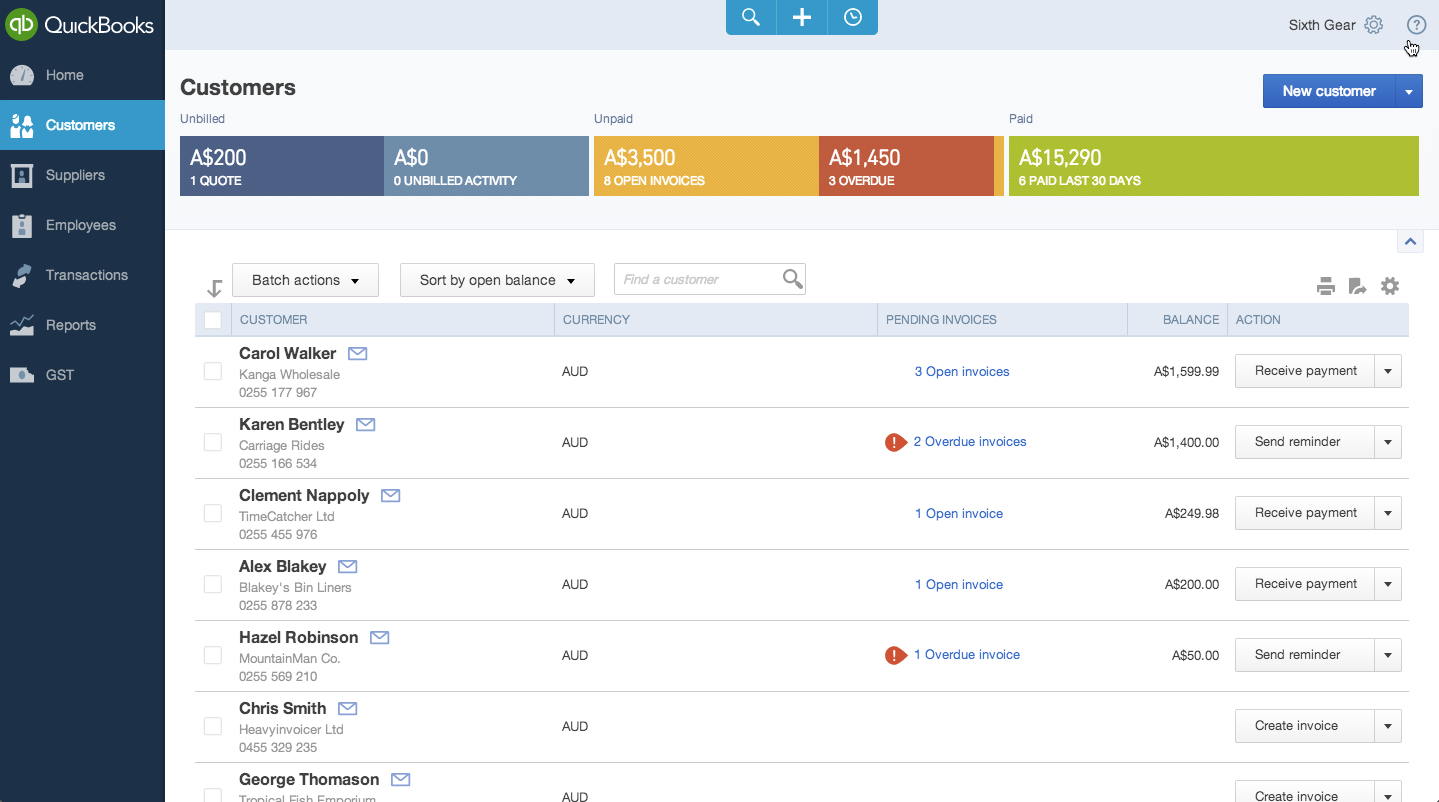Print the customer list
Screen dimensions: 1439x802
pyautogui.click(x=1326, y=287)
